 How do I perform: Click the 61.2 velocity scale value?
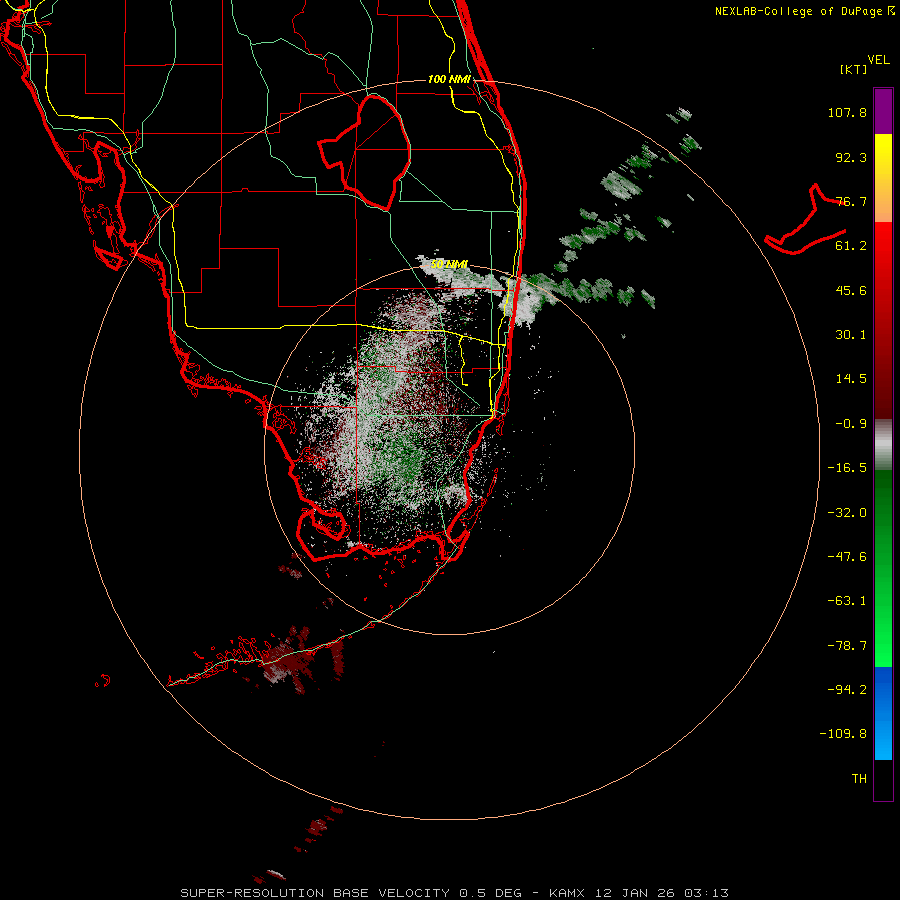pos(851,246)
